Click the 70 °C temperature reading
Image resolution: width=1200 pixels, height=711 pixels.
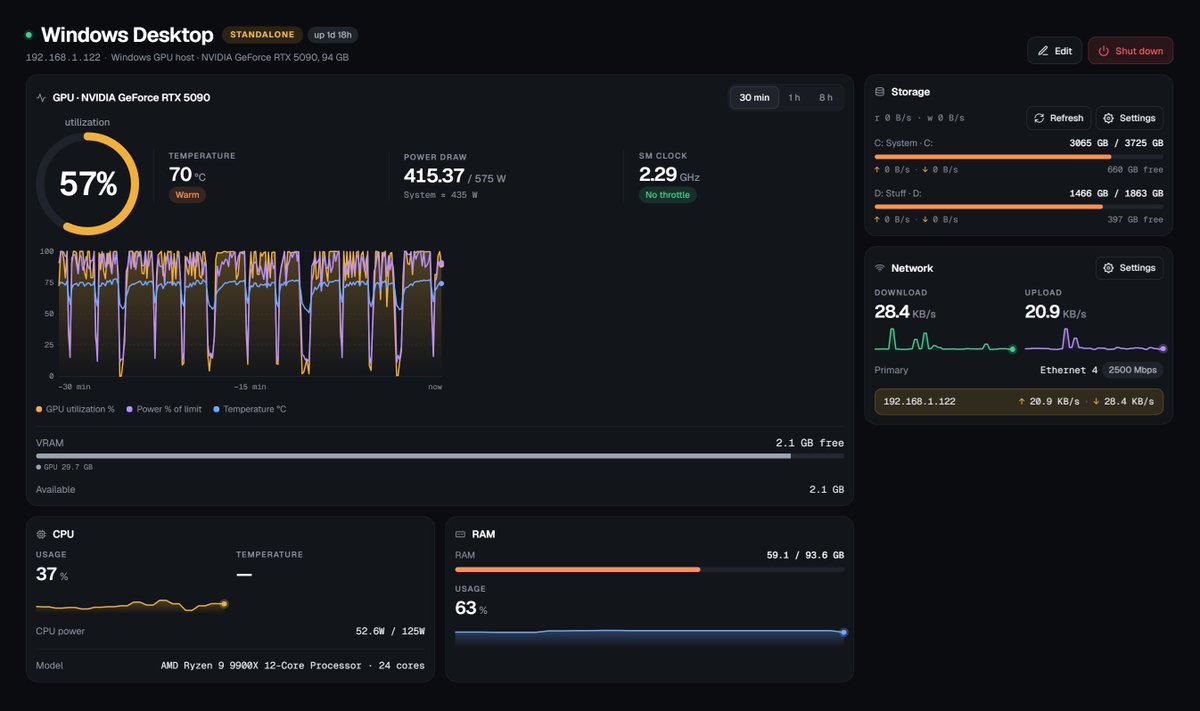[x=187, y=175]
